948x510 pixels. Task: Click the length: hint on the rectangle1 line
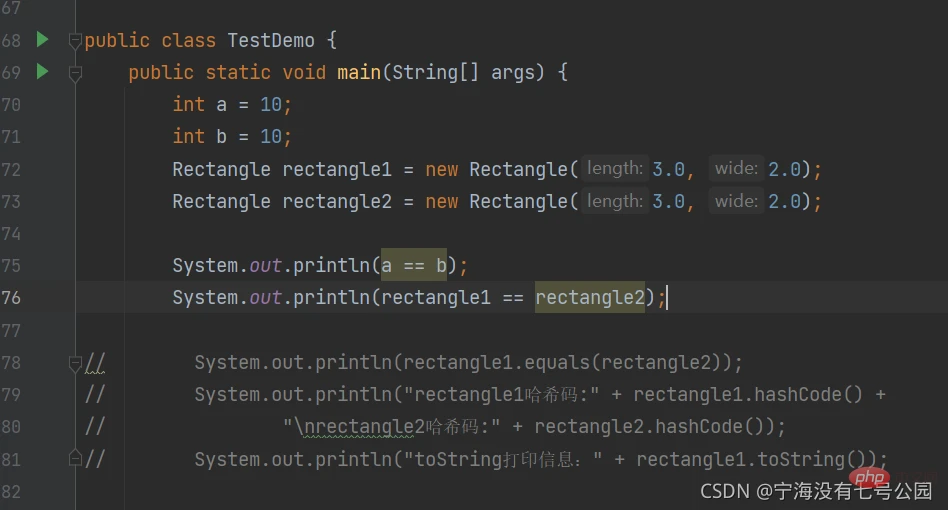[614, 169]
